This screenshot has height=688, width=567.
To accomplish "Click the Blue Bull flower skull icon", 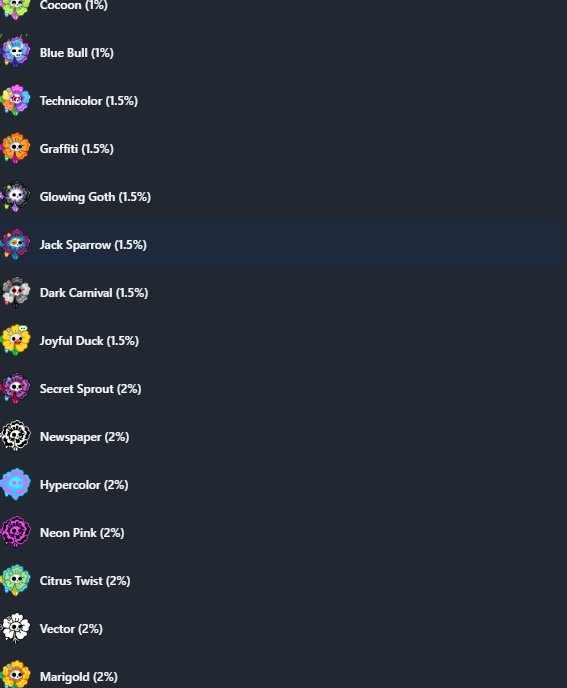I will [16, 52].
